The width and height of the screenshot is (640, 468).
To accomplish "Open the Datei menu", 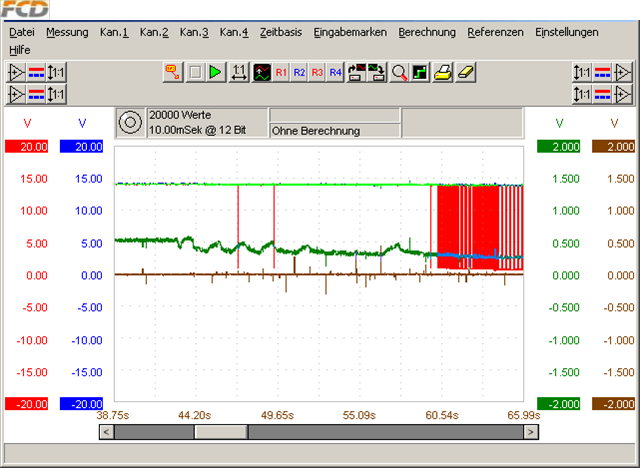I will coord(21,32).
